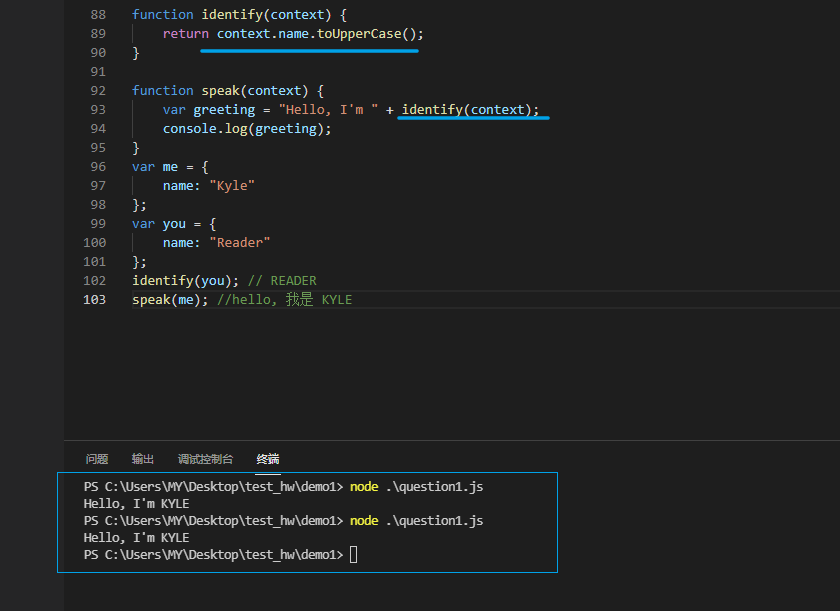Open the 问题 panel tab
Screen dimensions: 840x611
tap(97, 459)
